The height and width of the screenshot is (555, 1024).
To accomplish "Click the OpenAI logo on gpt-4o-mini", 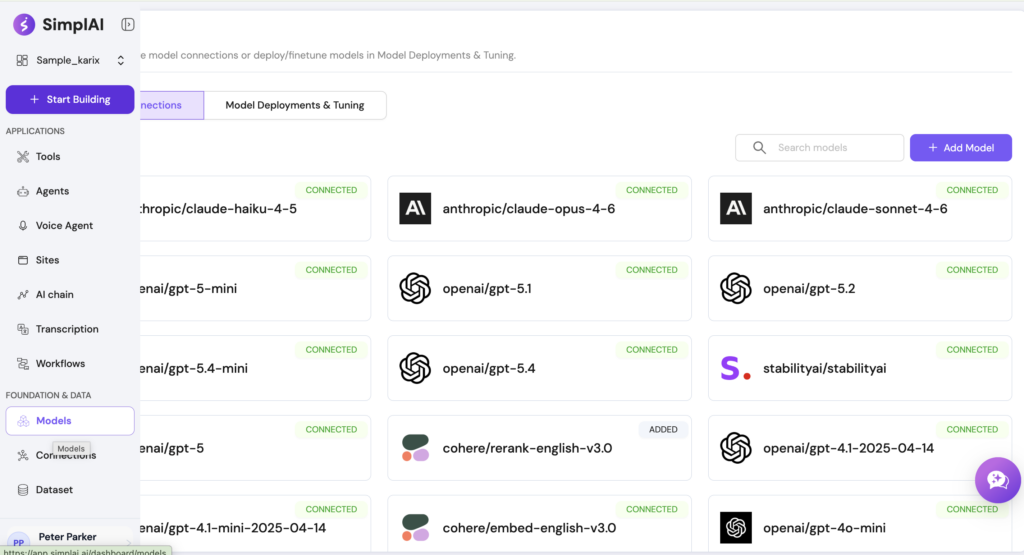I will (736, 528).
